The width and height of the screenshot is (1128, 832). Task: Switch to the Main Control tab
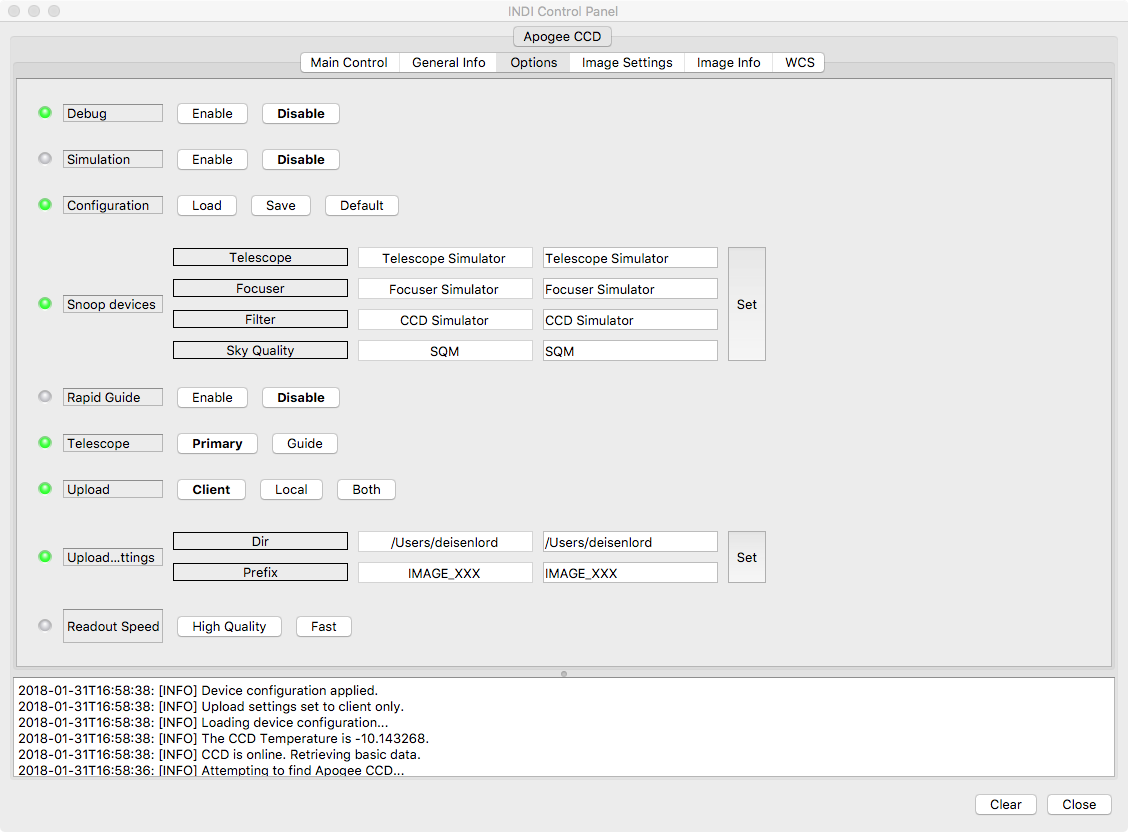point(349,63)
